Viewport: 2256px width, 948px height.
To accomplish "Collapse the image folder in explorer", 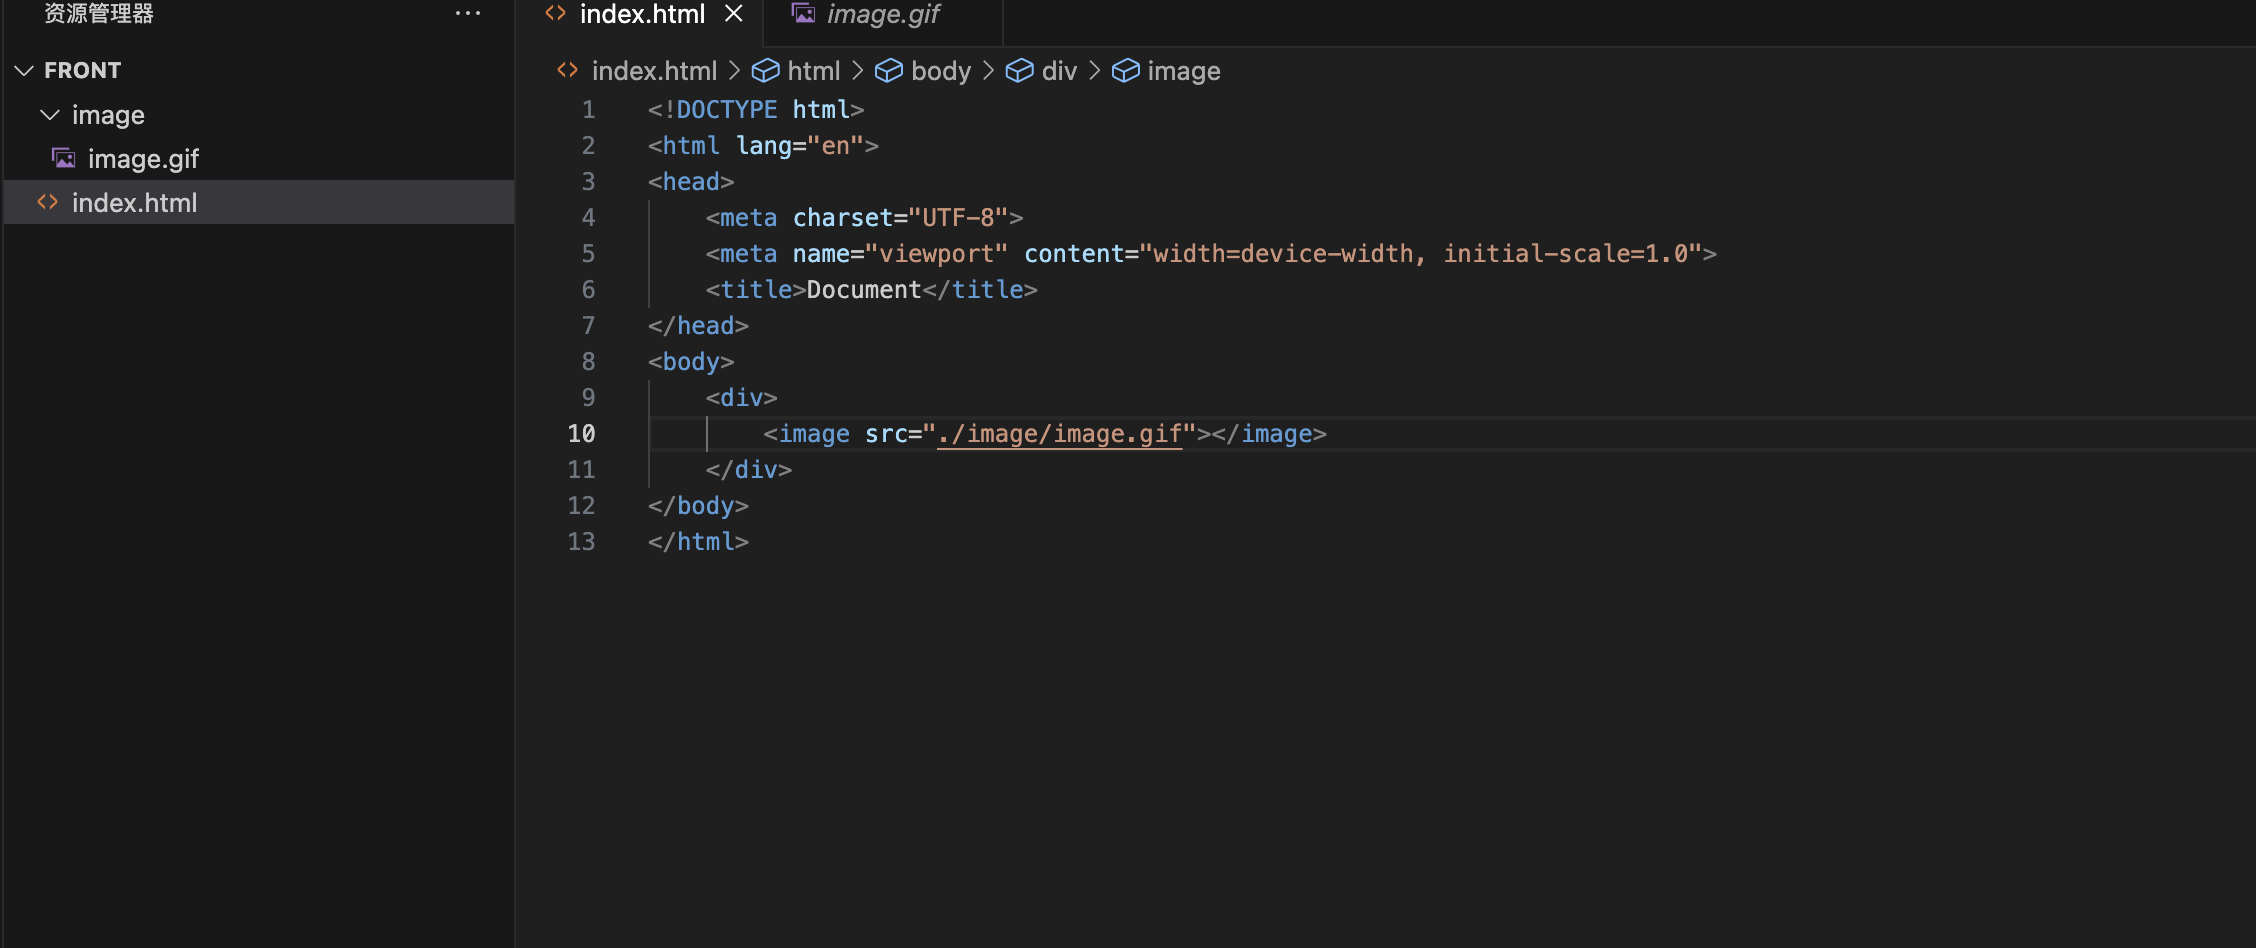I will [50, 115].
